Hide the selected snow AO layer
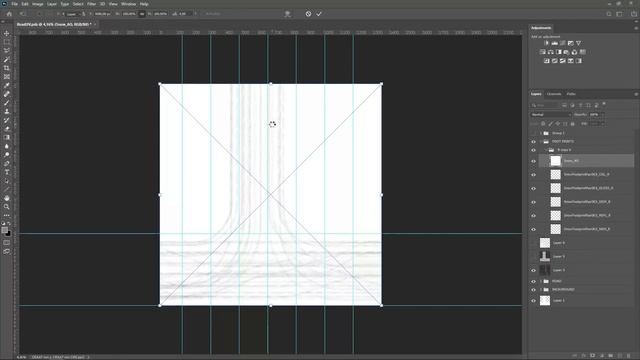 [x=533, y=161]
